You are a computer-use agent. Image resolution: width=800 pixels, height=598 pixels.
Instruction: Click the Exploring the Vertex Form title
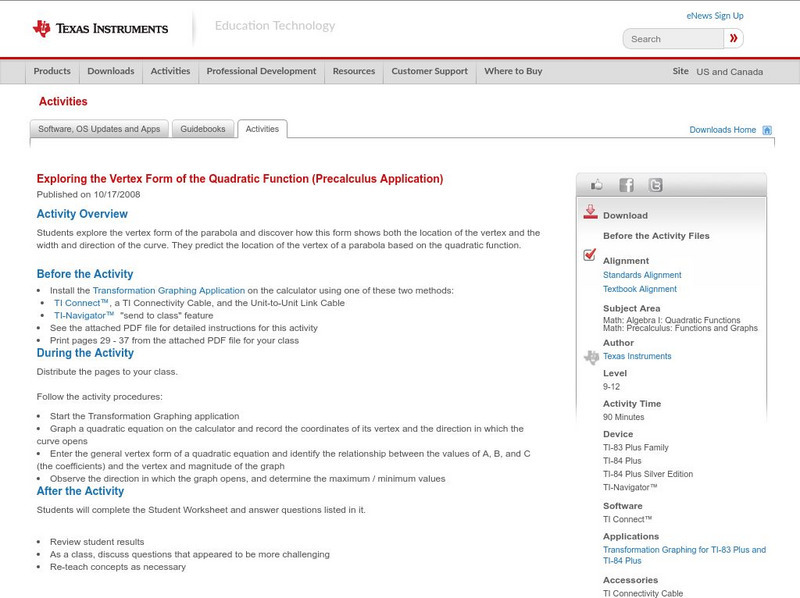click(x=240, y=179)
